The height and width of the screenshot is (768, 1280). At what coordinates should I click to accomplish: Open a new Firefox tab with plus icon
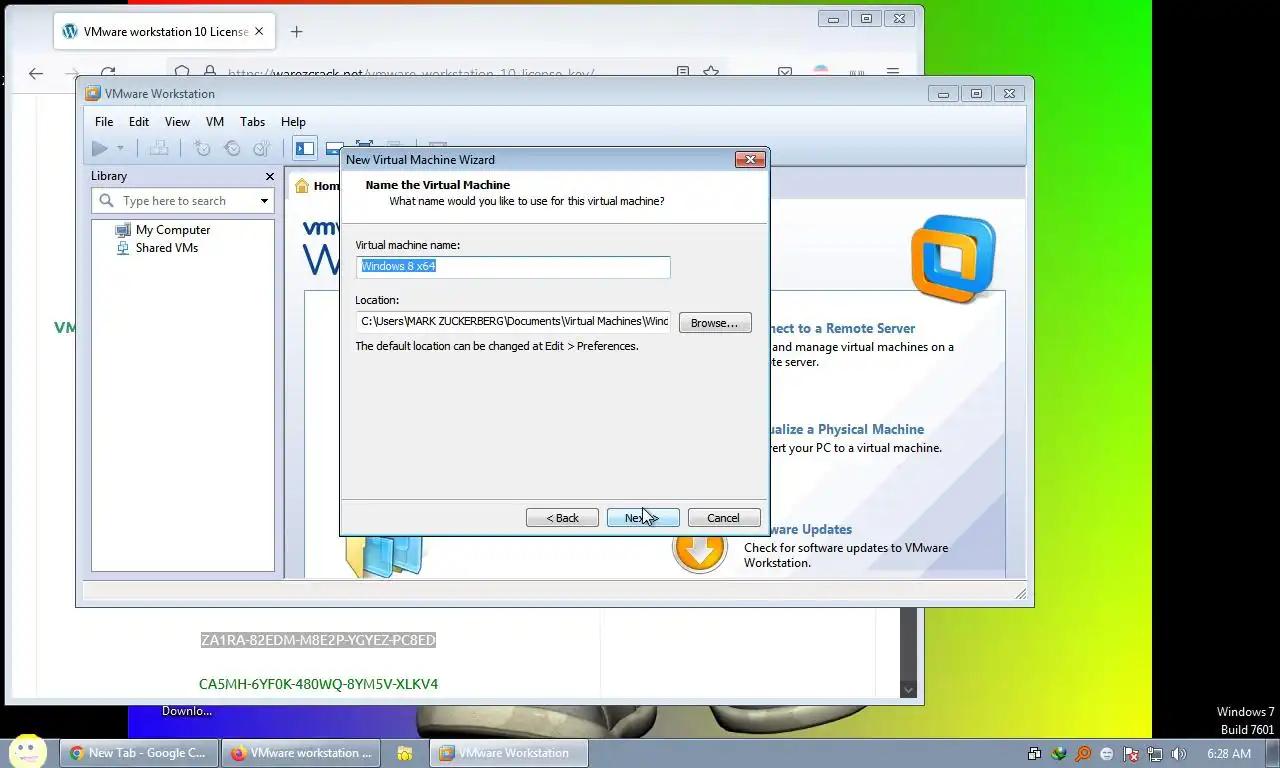(x=296, y=31)
